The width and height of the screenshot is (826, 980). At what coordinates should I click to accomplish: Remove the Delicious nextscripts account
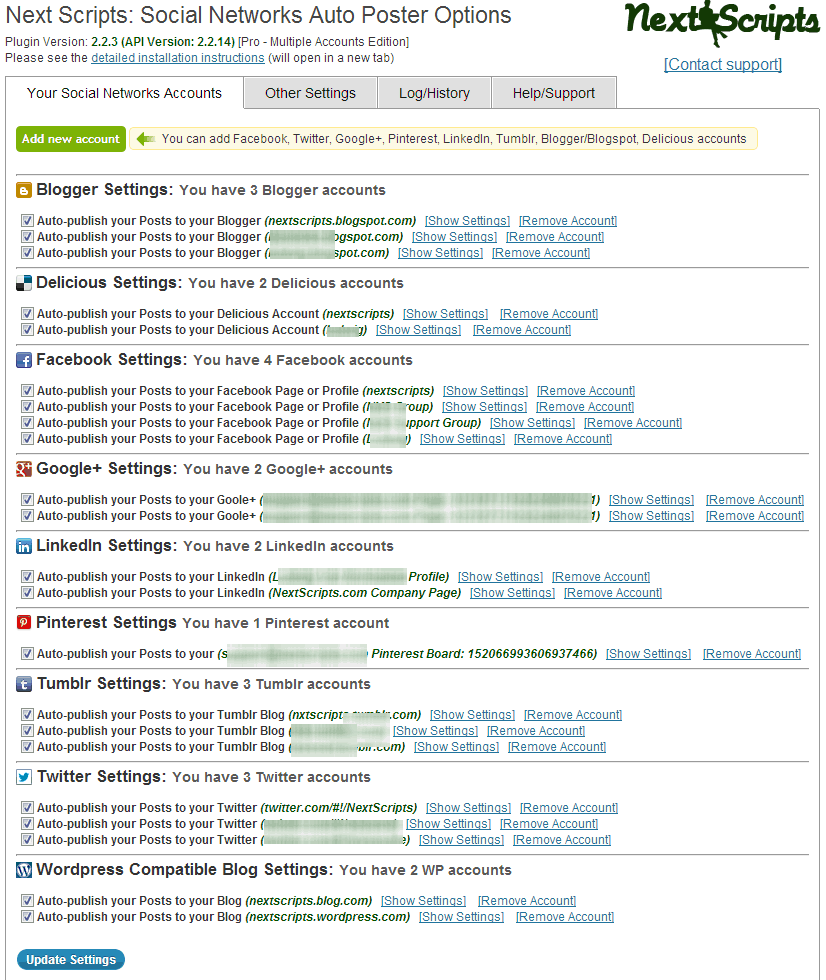click(549, 314)
